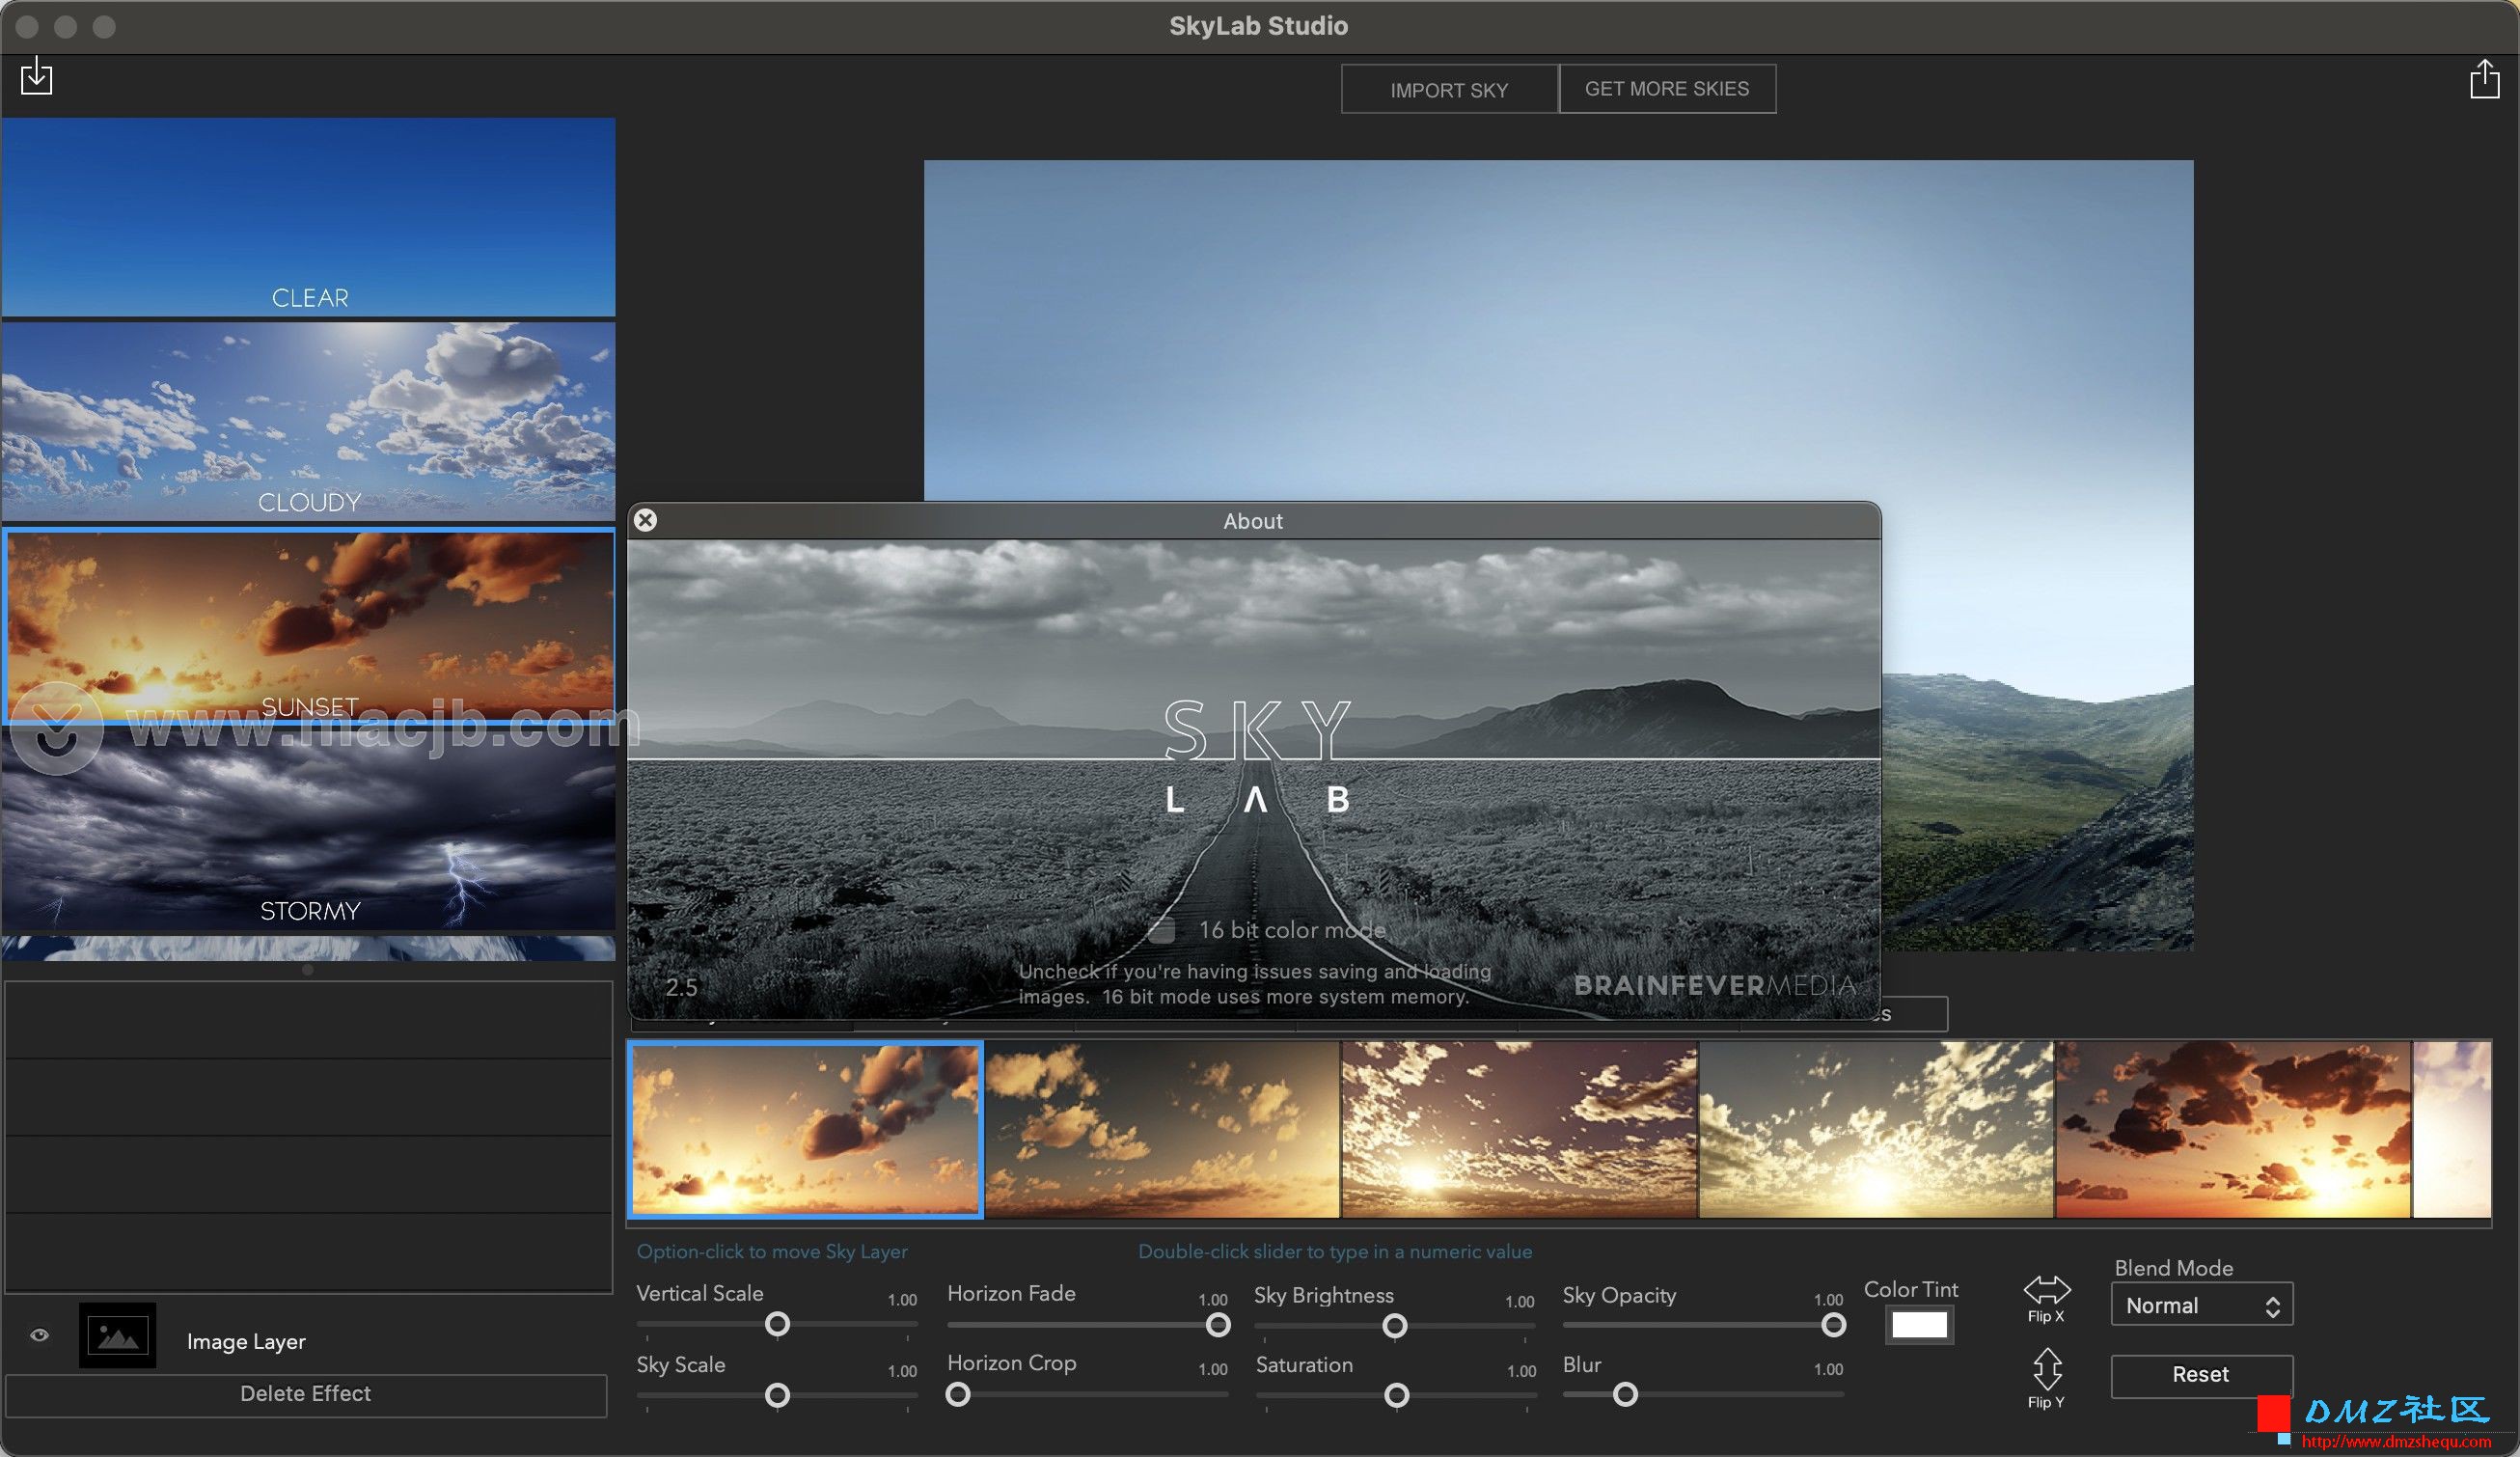Screen dimensions: 2520x1457
Task: Open the Color Tint white swatch
Action: point(1919,1325)
